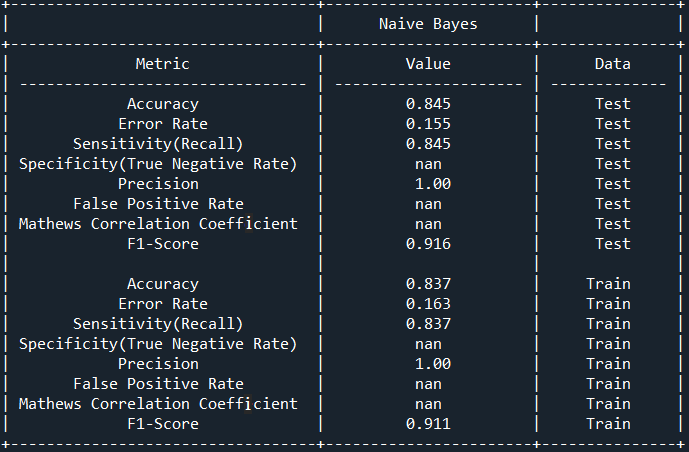Click the last "False Positive Rate" label

coord(158,384)
